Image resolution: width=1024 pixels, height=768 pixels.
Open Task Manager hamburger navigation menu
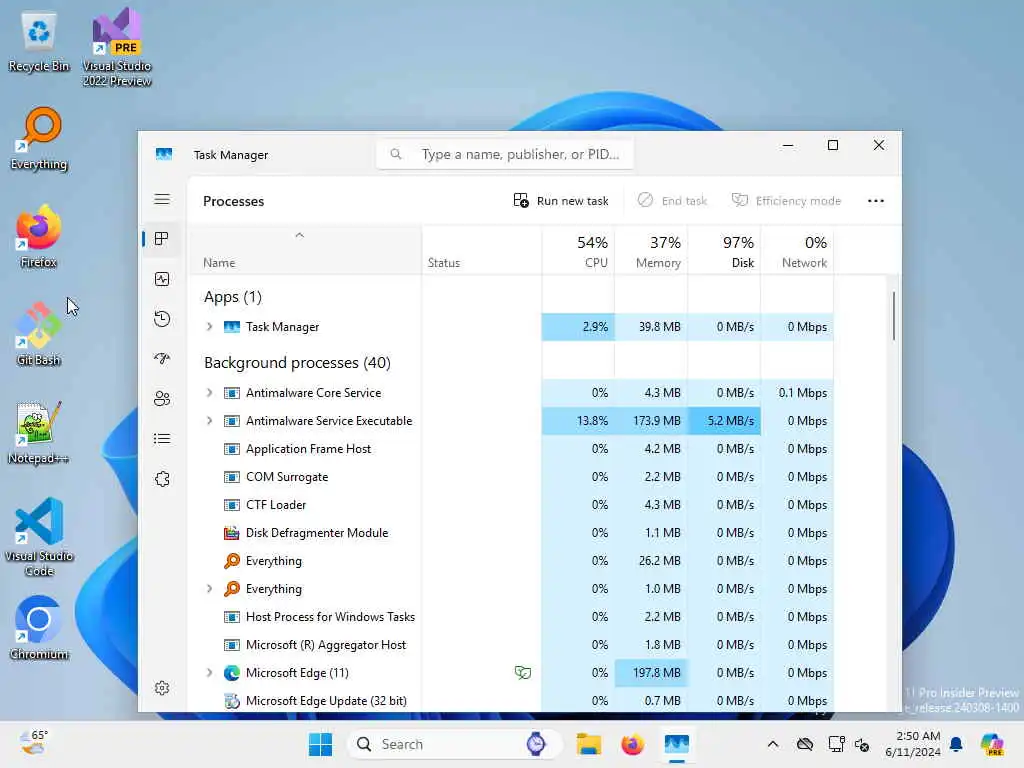point(162,200)
